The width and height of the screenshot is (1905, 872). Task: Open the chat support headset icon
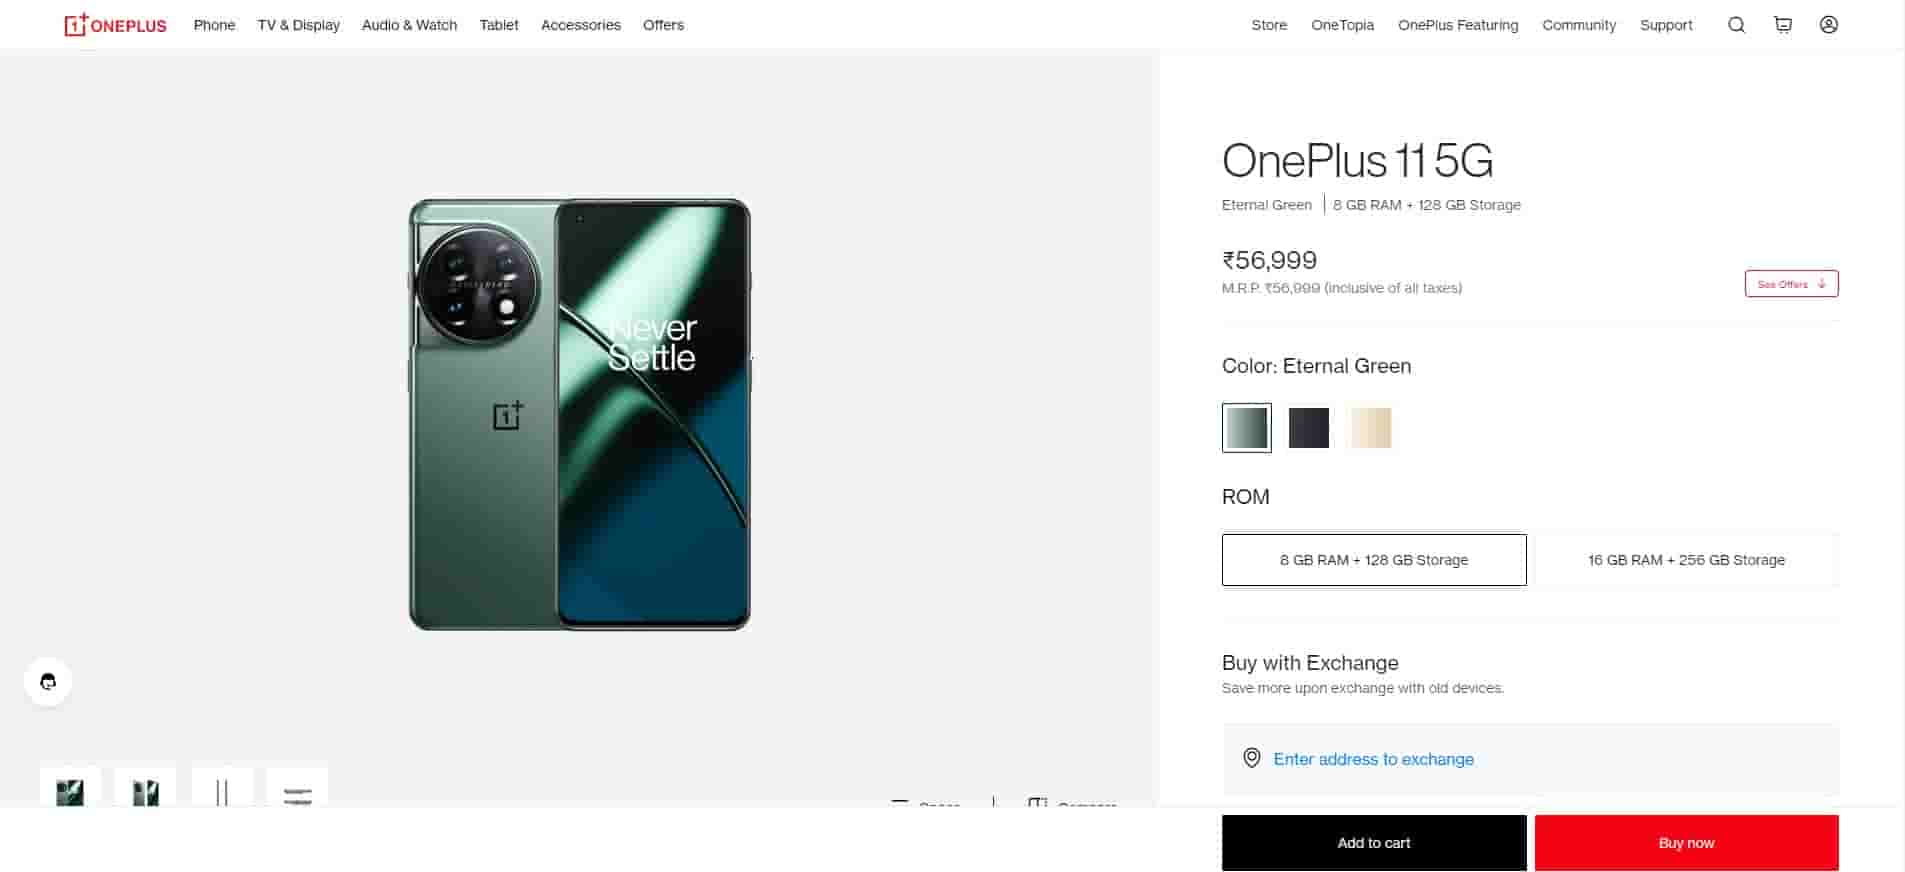48,682
